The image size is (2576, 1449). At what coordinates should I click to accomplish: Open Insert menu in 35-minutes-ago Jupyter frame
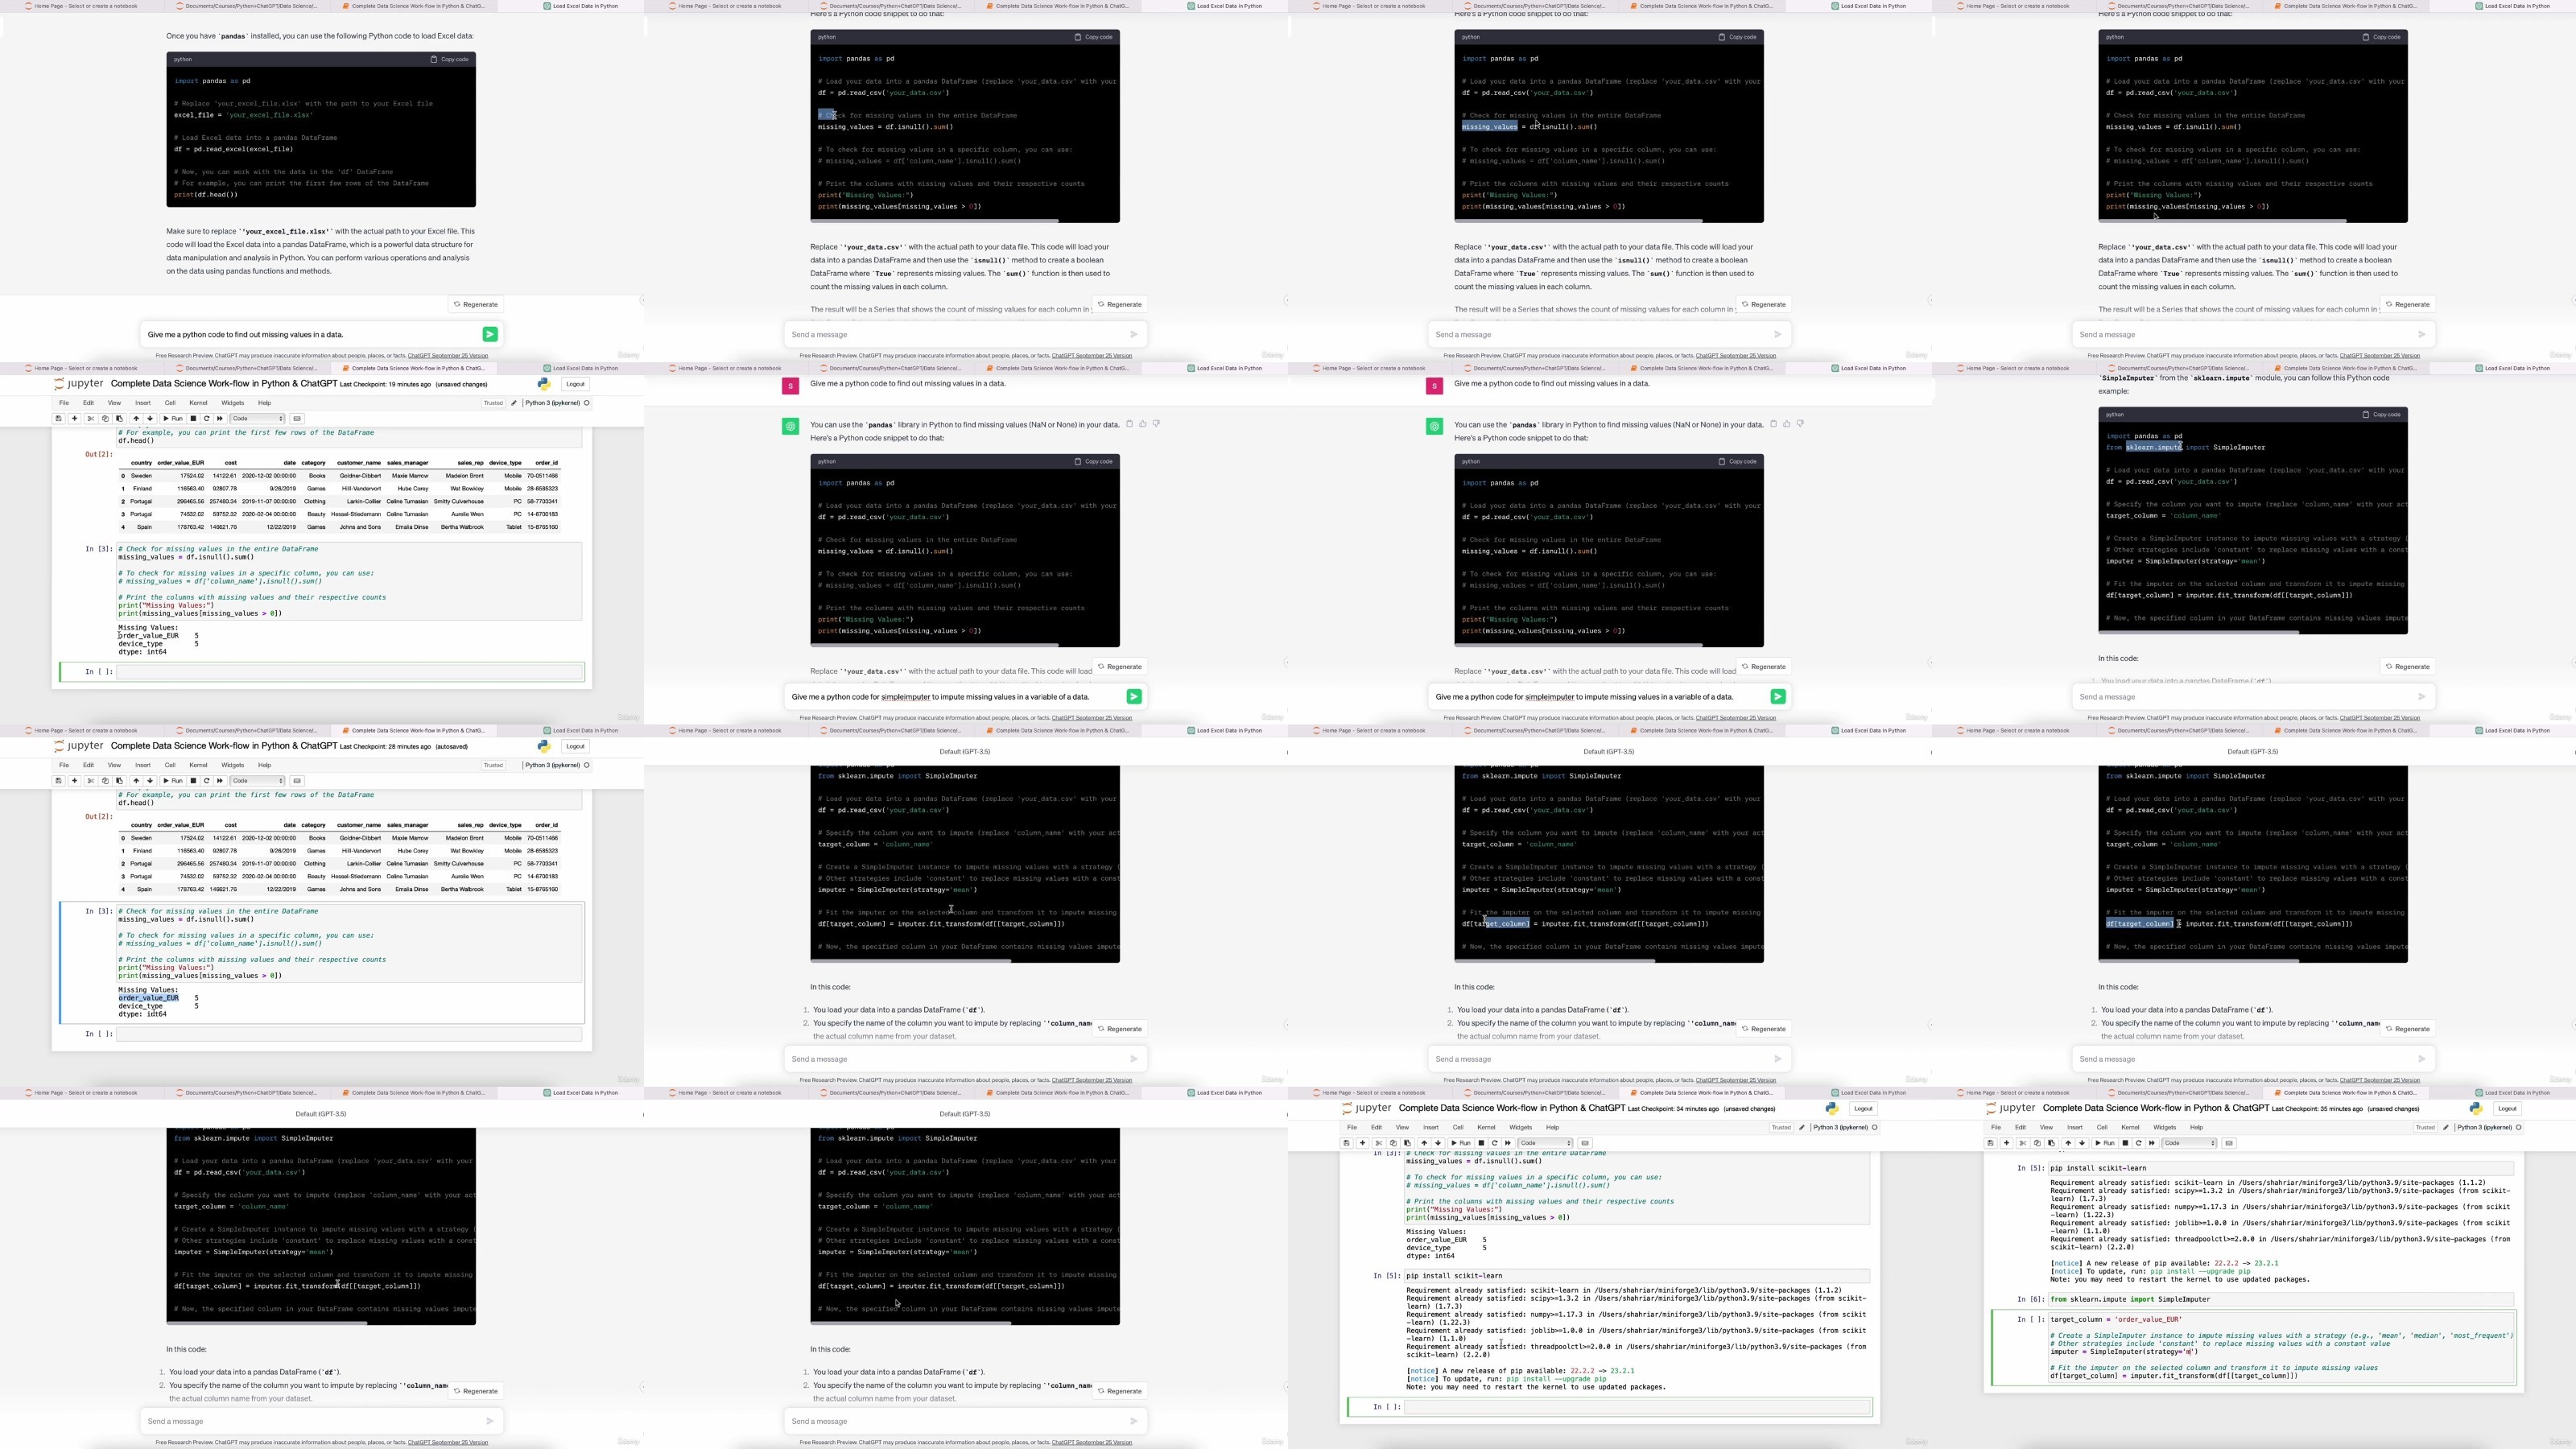(x=2075, y=1127)
